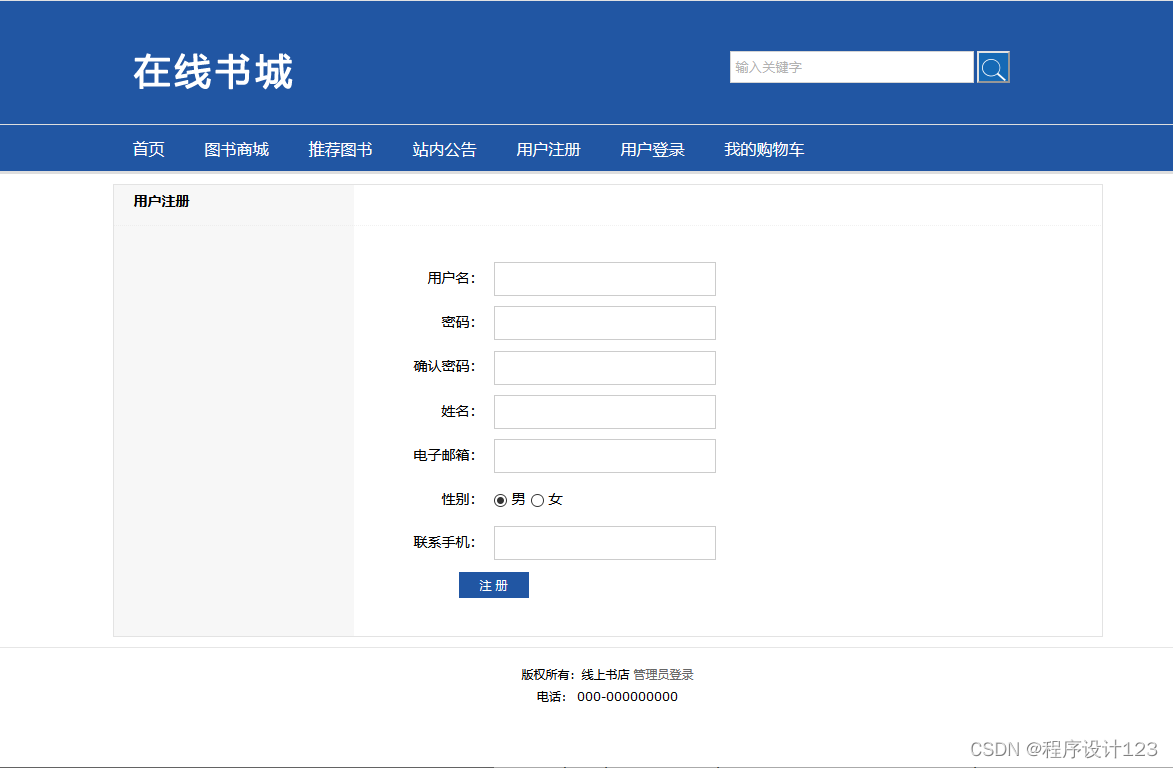Click the 注册 register button
Image resolution: width=1173 pixels, height=768 pixels.
tap(493, 584)
